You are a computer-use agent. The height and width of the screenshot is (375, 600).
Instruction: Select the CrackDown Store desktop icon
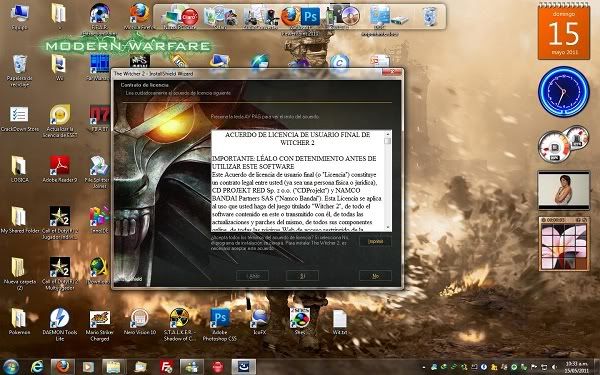(19, 118)
